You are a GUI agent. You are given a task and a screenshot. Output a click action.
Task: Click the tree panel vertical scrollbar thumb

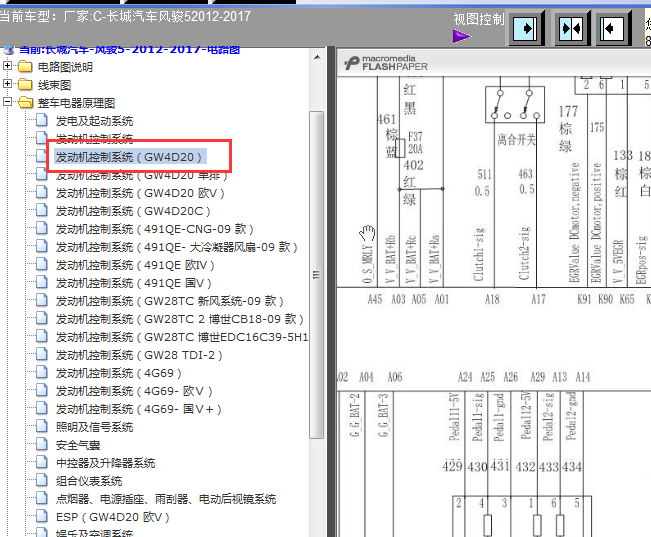click(x=317, y=275)
